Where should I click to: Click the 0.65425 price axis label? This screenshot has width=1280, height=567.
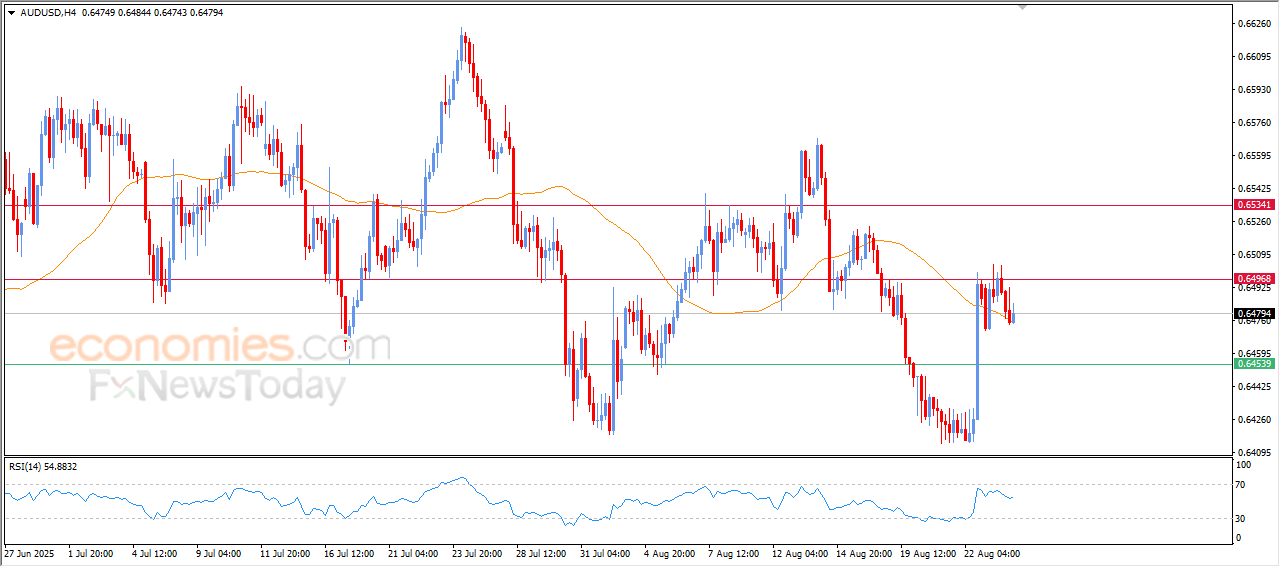click(1255, 189)
